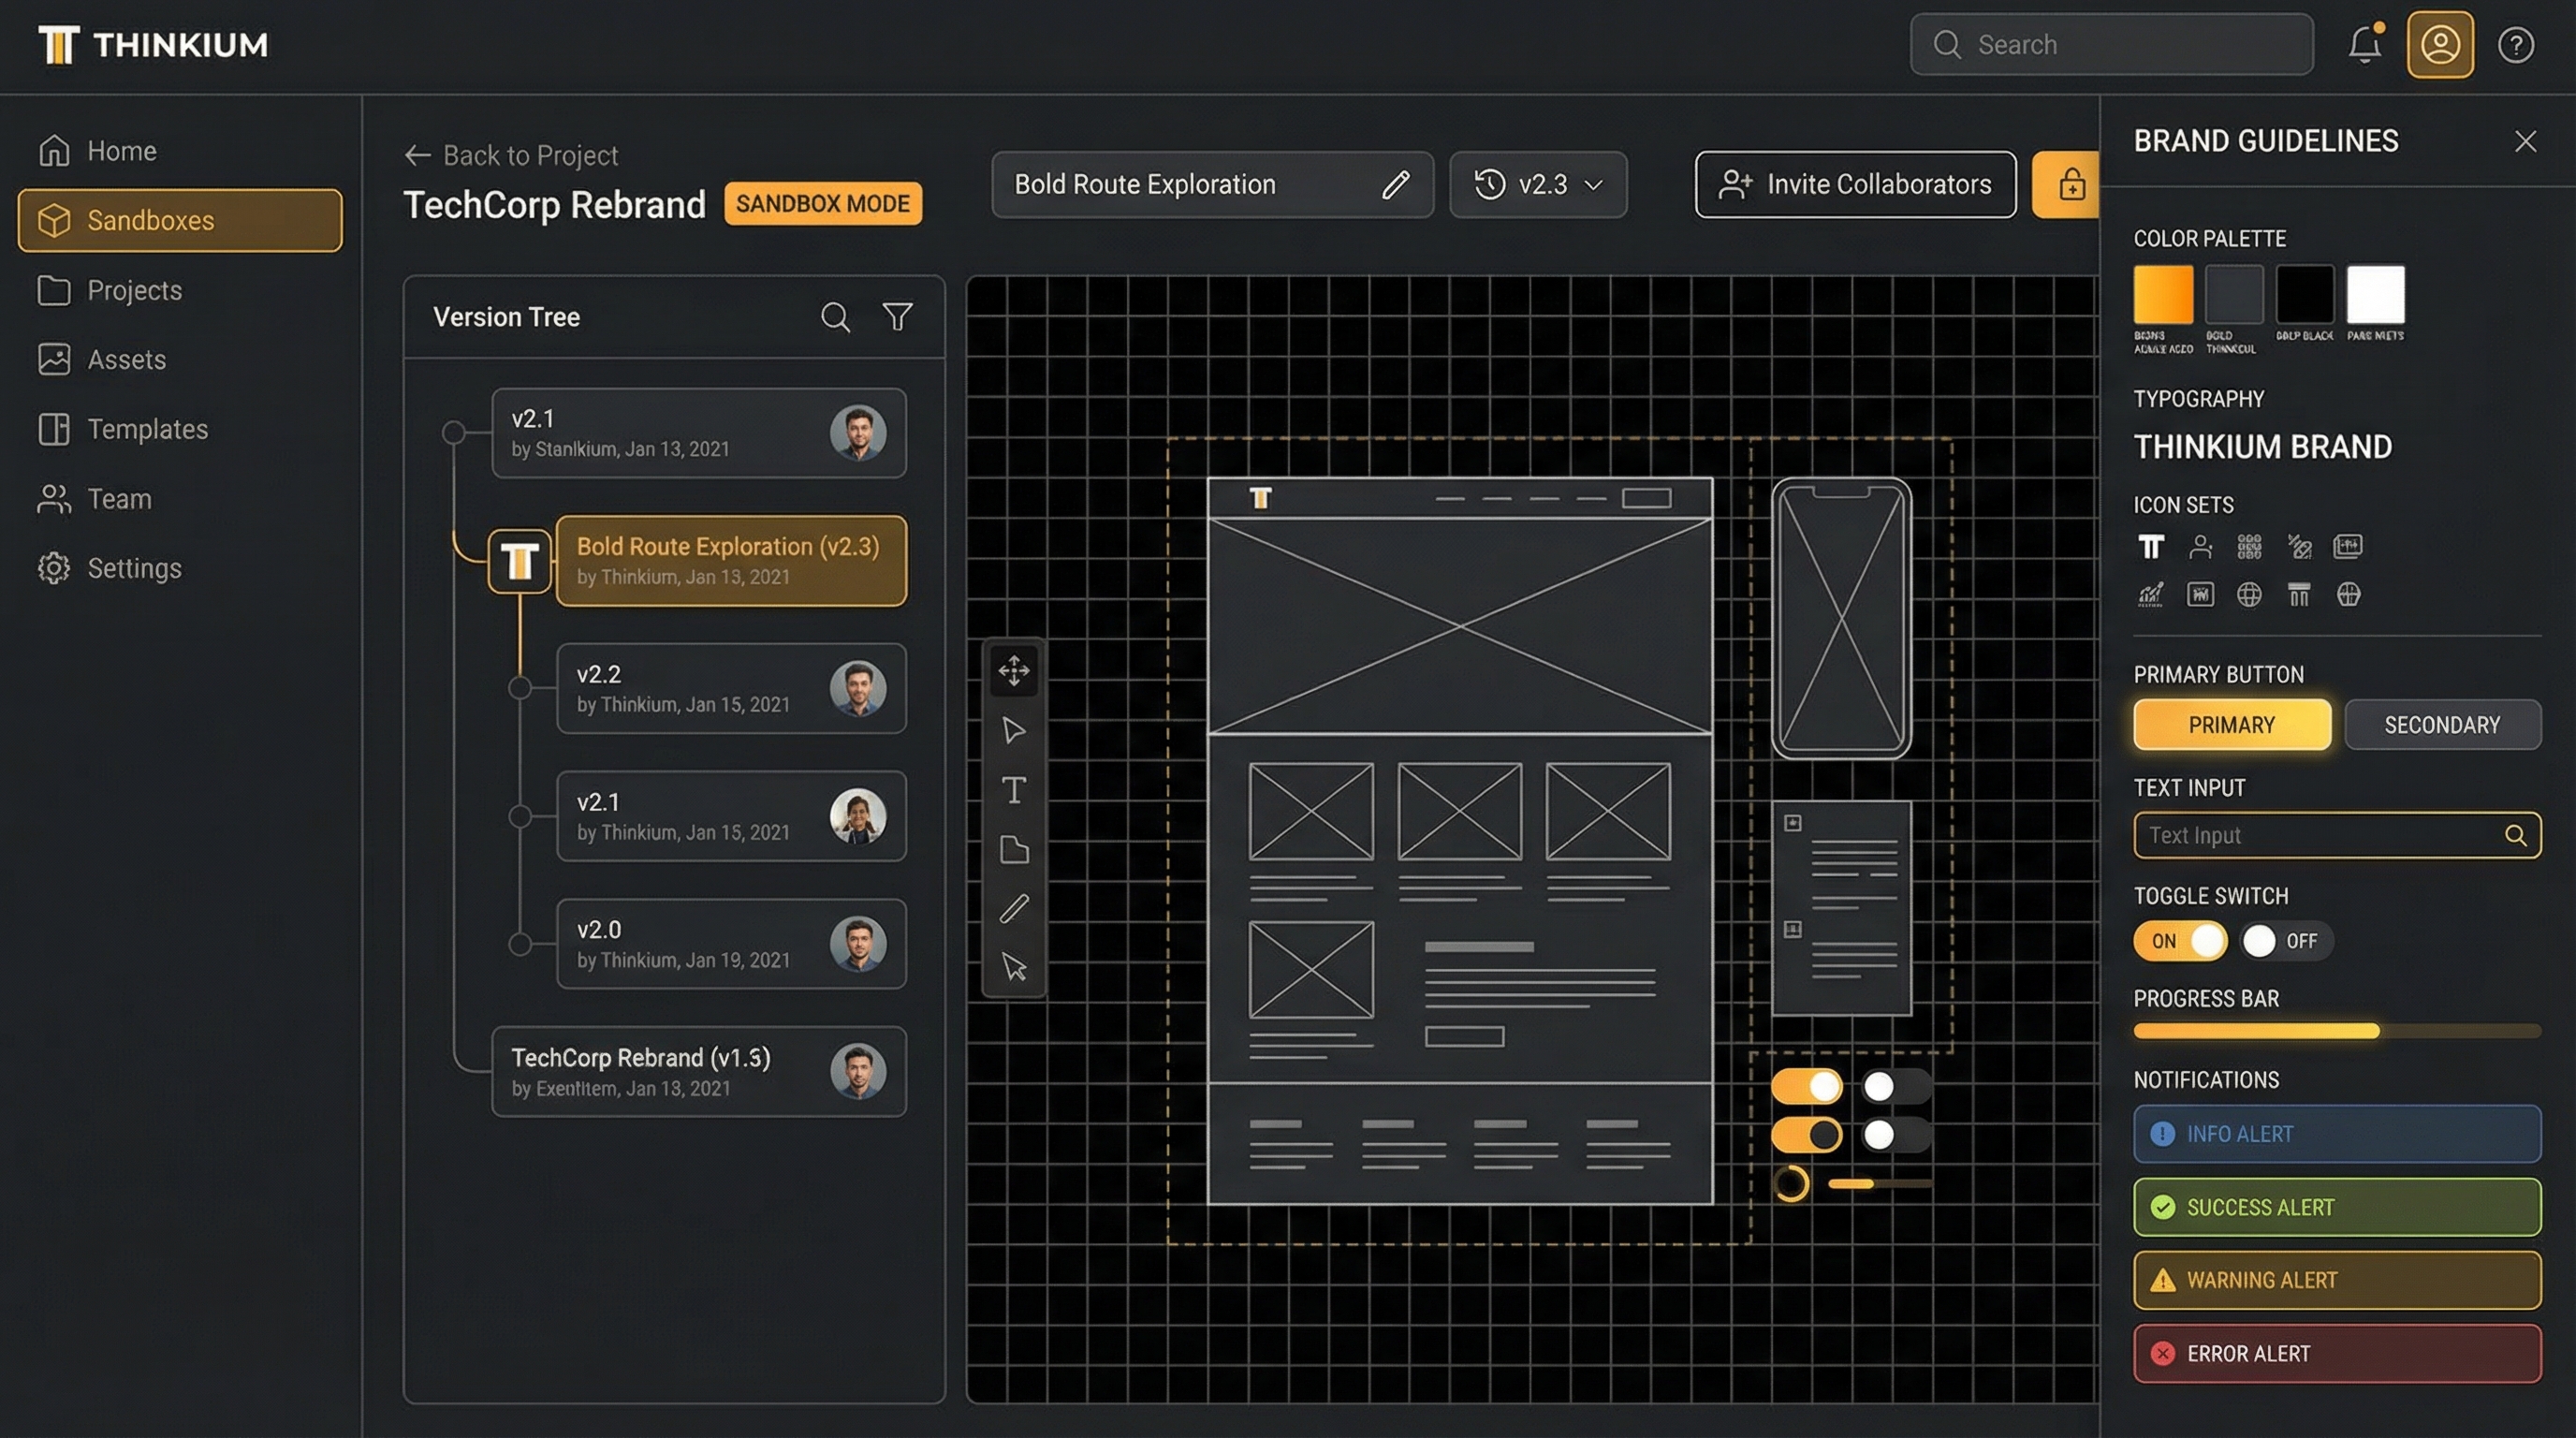The image size is (2576, 1438).
Task: Select the Pen tool in the canvas toolbar
Action: (x=1014, y=908)
